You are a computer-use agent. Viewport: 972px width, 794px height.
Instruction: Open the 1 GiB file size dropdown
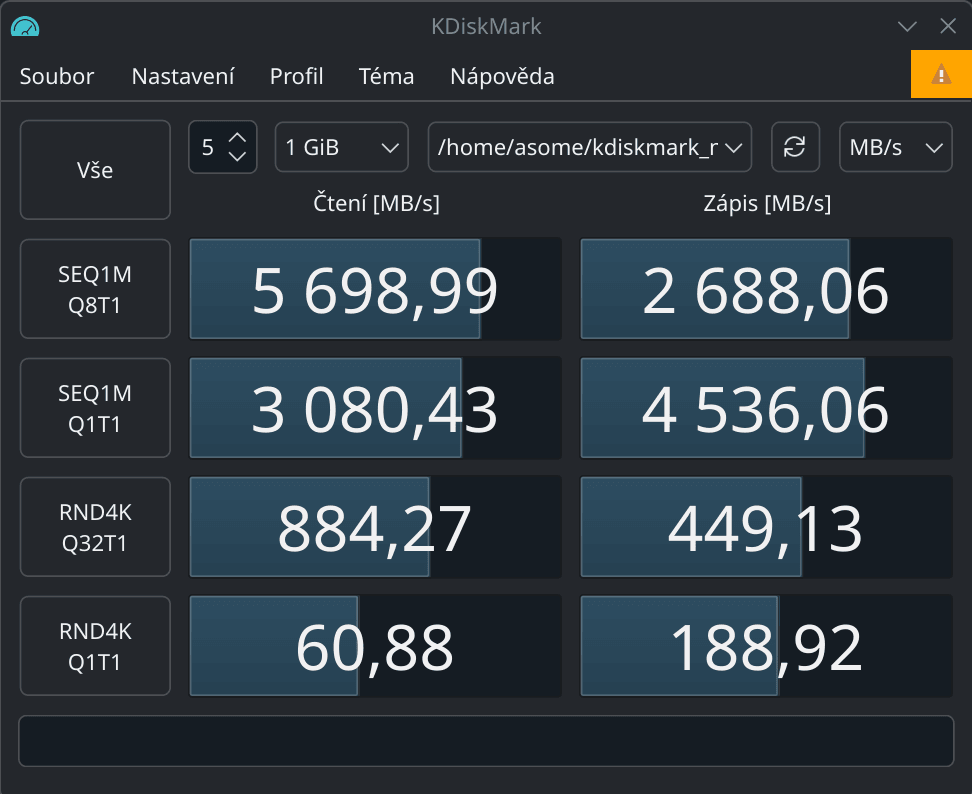click(342, 147)
